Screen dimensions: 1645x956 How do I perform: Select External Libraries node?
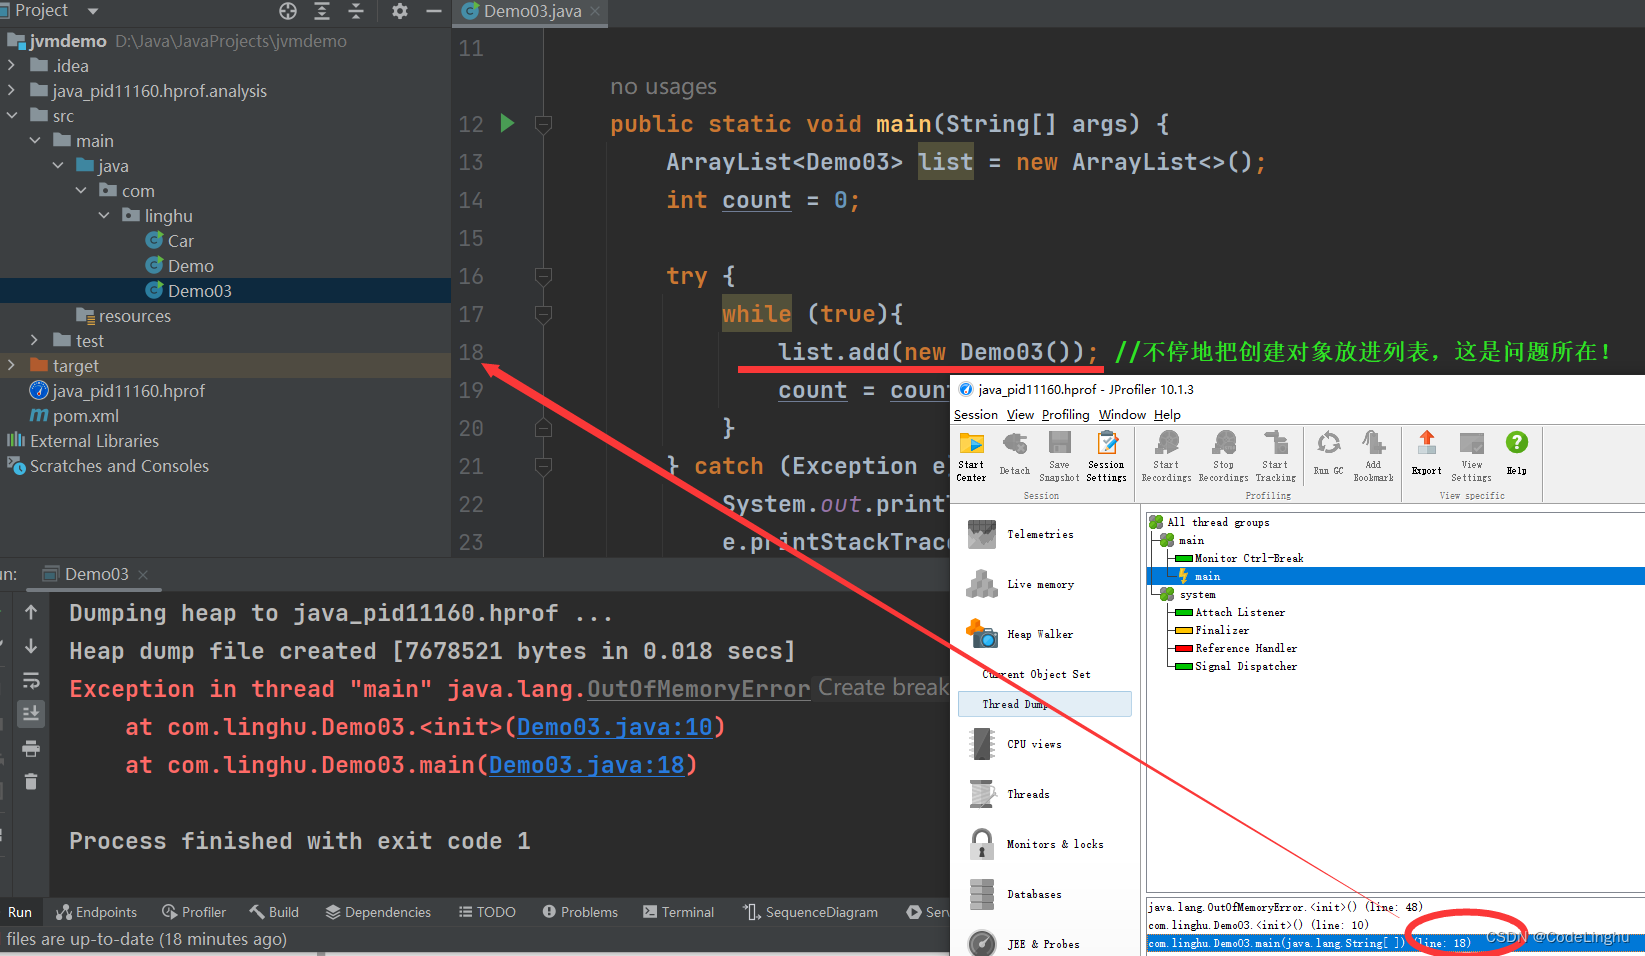83,440
